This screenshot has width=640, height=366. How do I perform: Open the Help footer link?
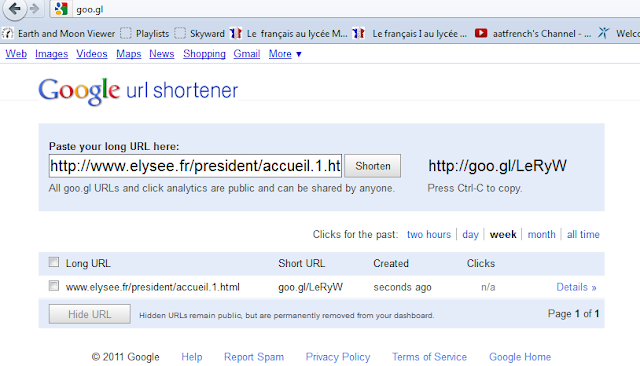[192, 357]
